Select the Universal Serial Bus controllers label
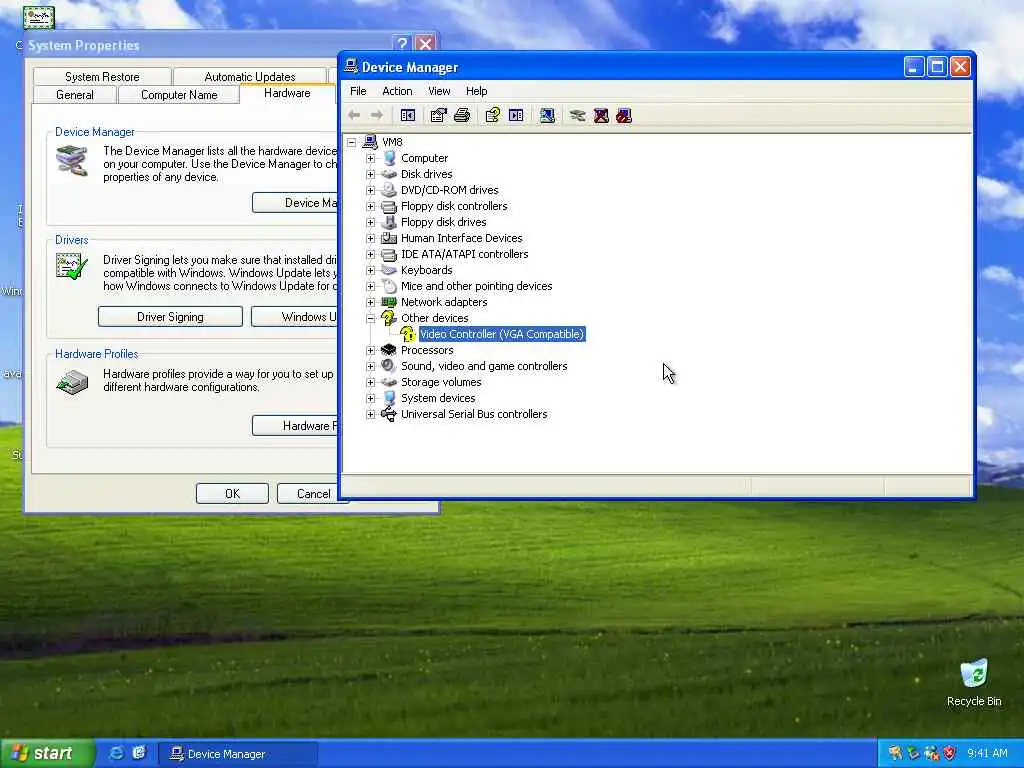Image resolution: width=1024 pixels, height=768 pixels. pos(474,414)
